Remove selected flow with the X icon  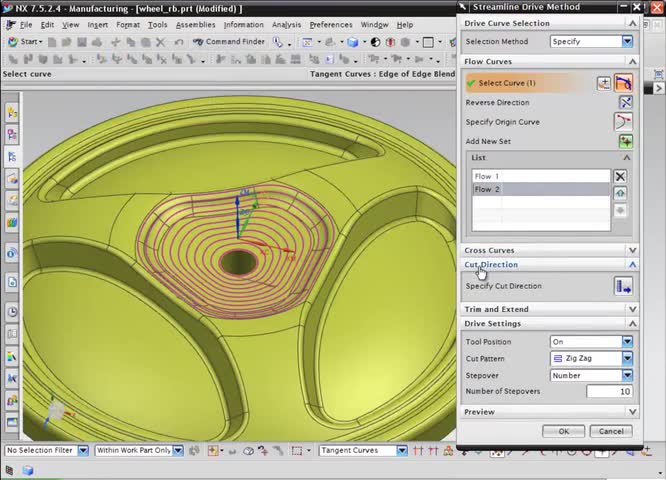(x=620, y=176)
